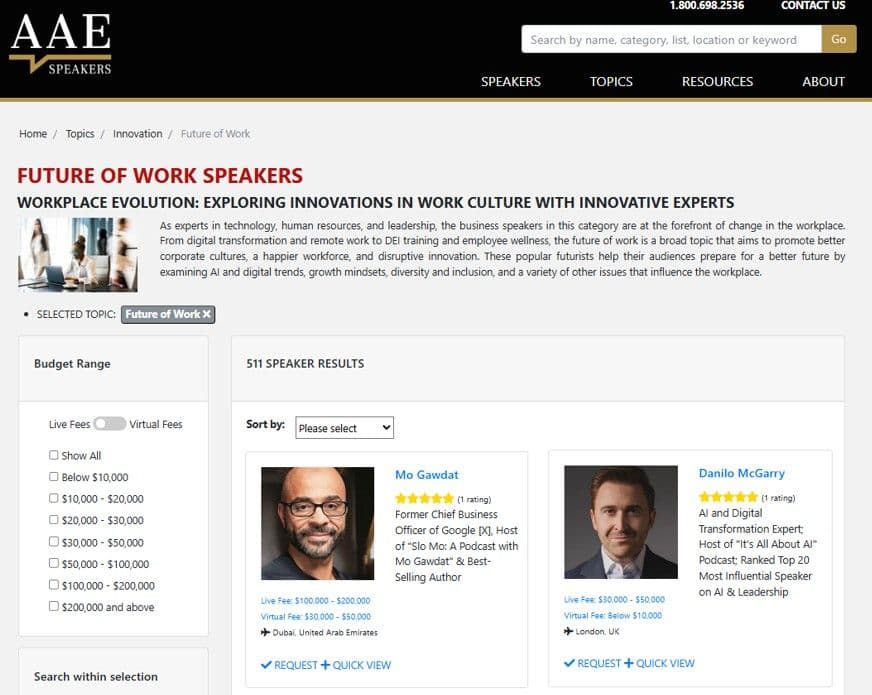The height and width of the screenshot is (695, 872).
Task: Open the TOPICS navigation menu
Action: (611, 82)
